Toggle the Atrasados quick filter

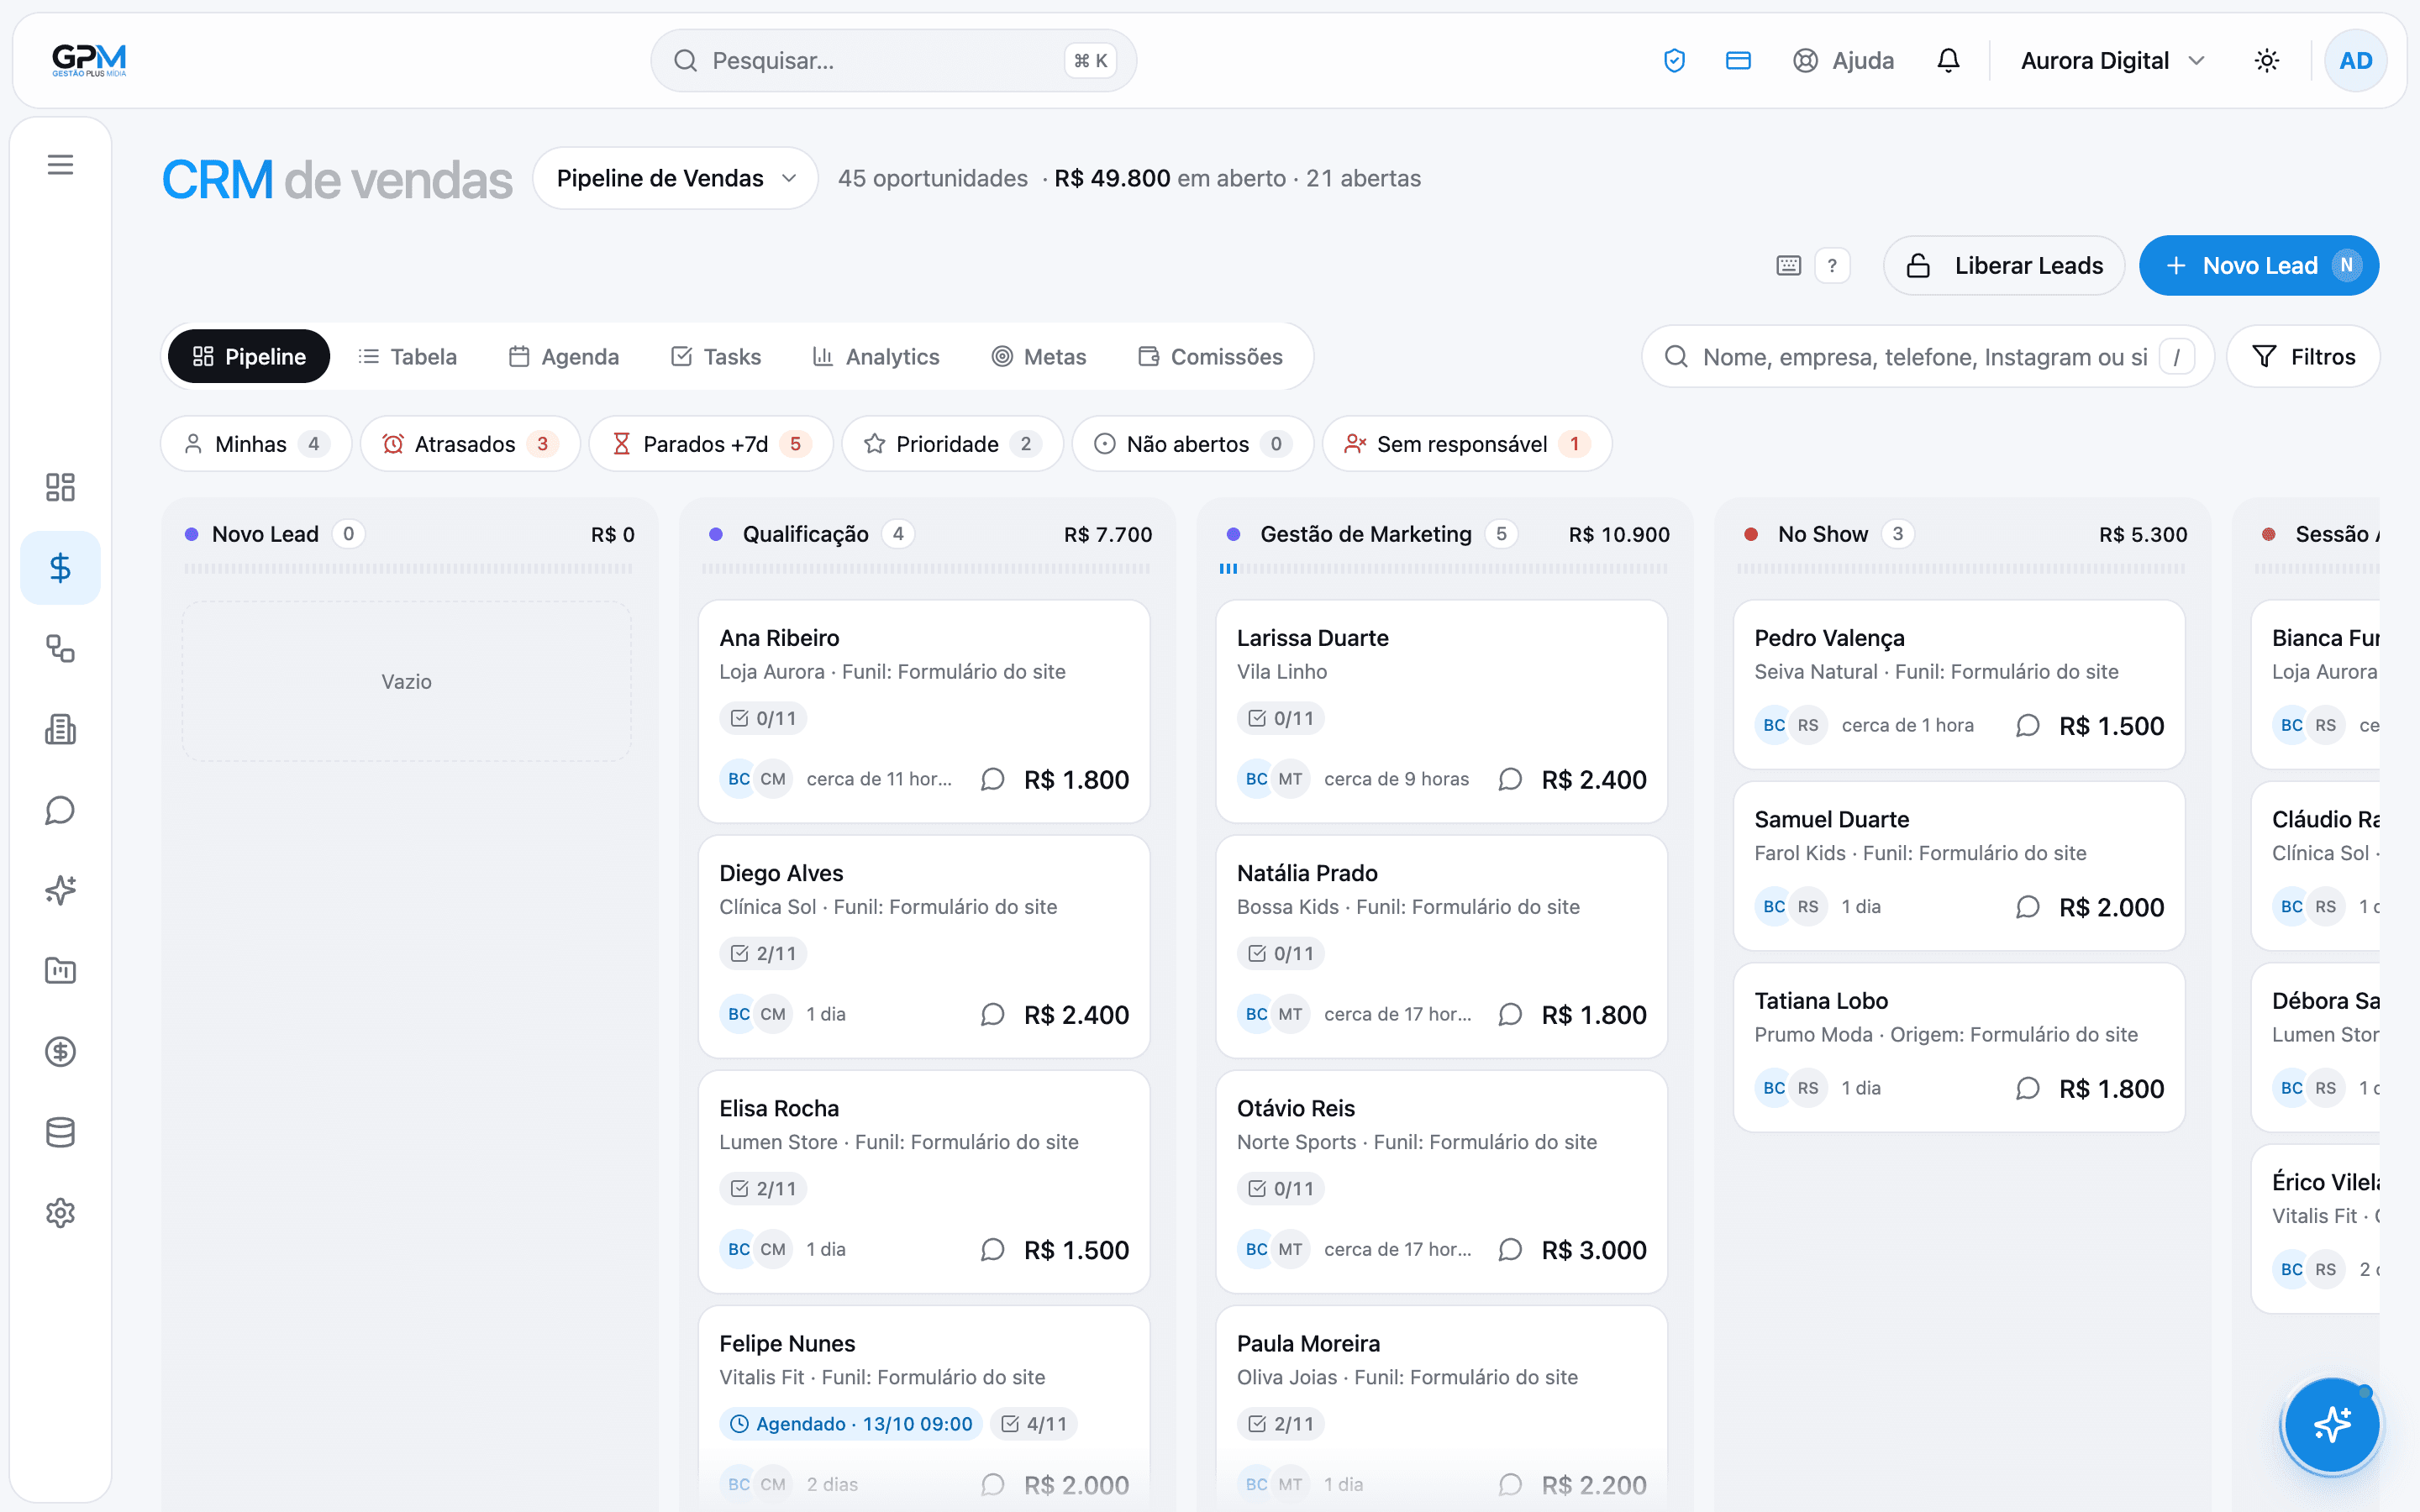click(470, 444)
